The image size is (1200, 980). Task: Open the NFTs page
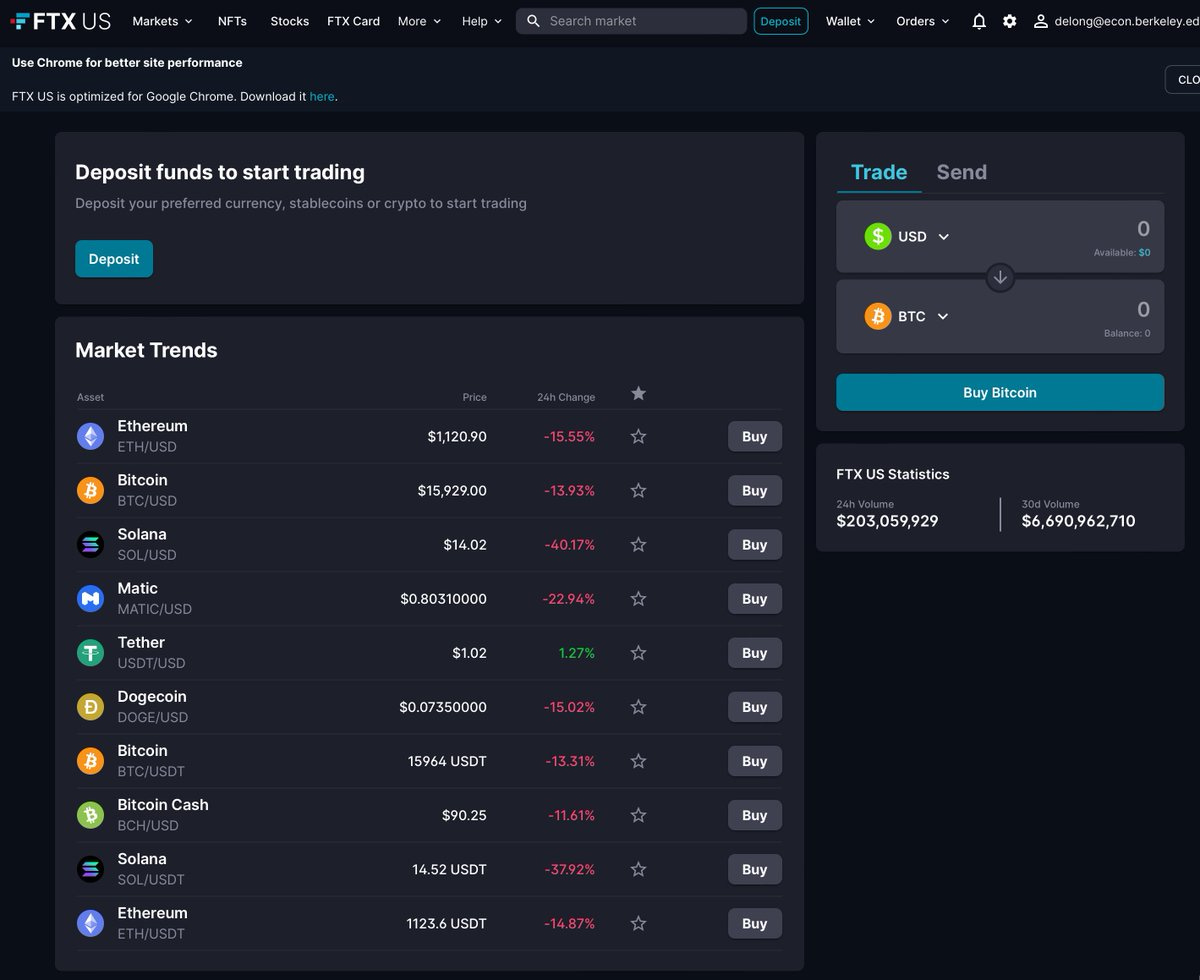[232, 21]
